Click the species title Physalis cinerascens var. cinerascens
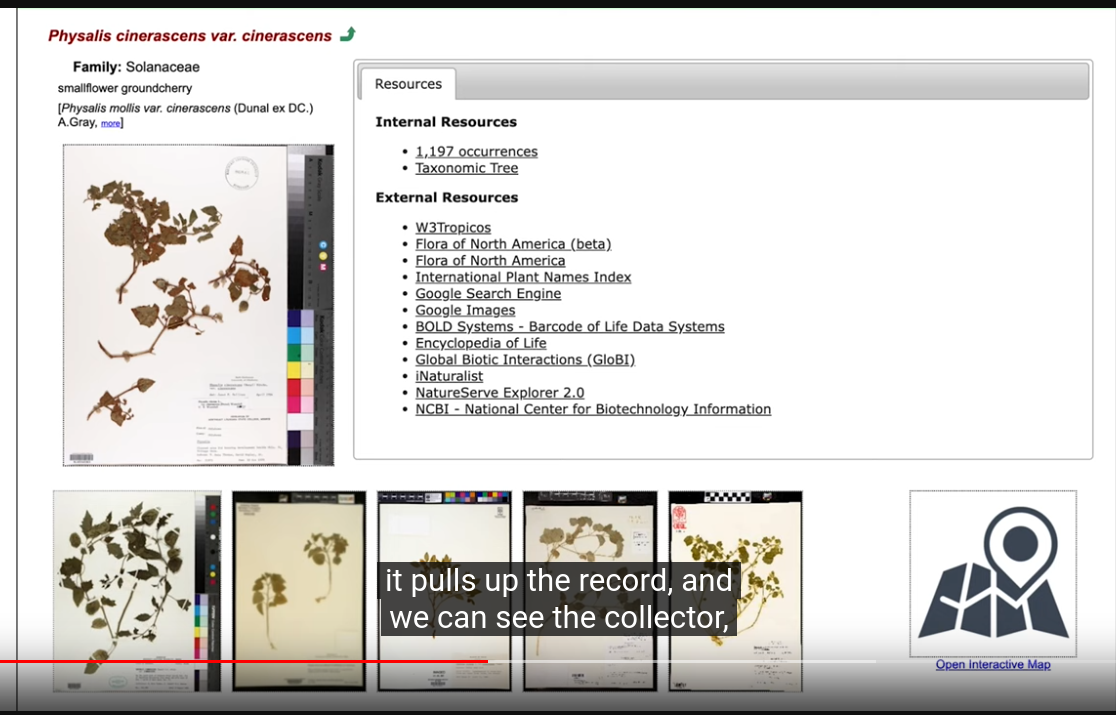The width and height of the screenshot is (1116, 715). pyautogui.click(x=190, y=36)
